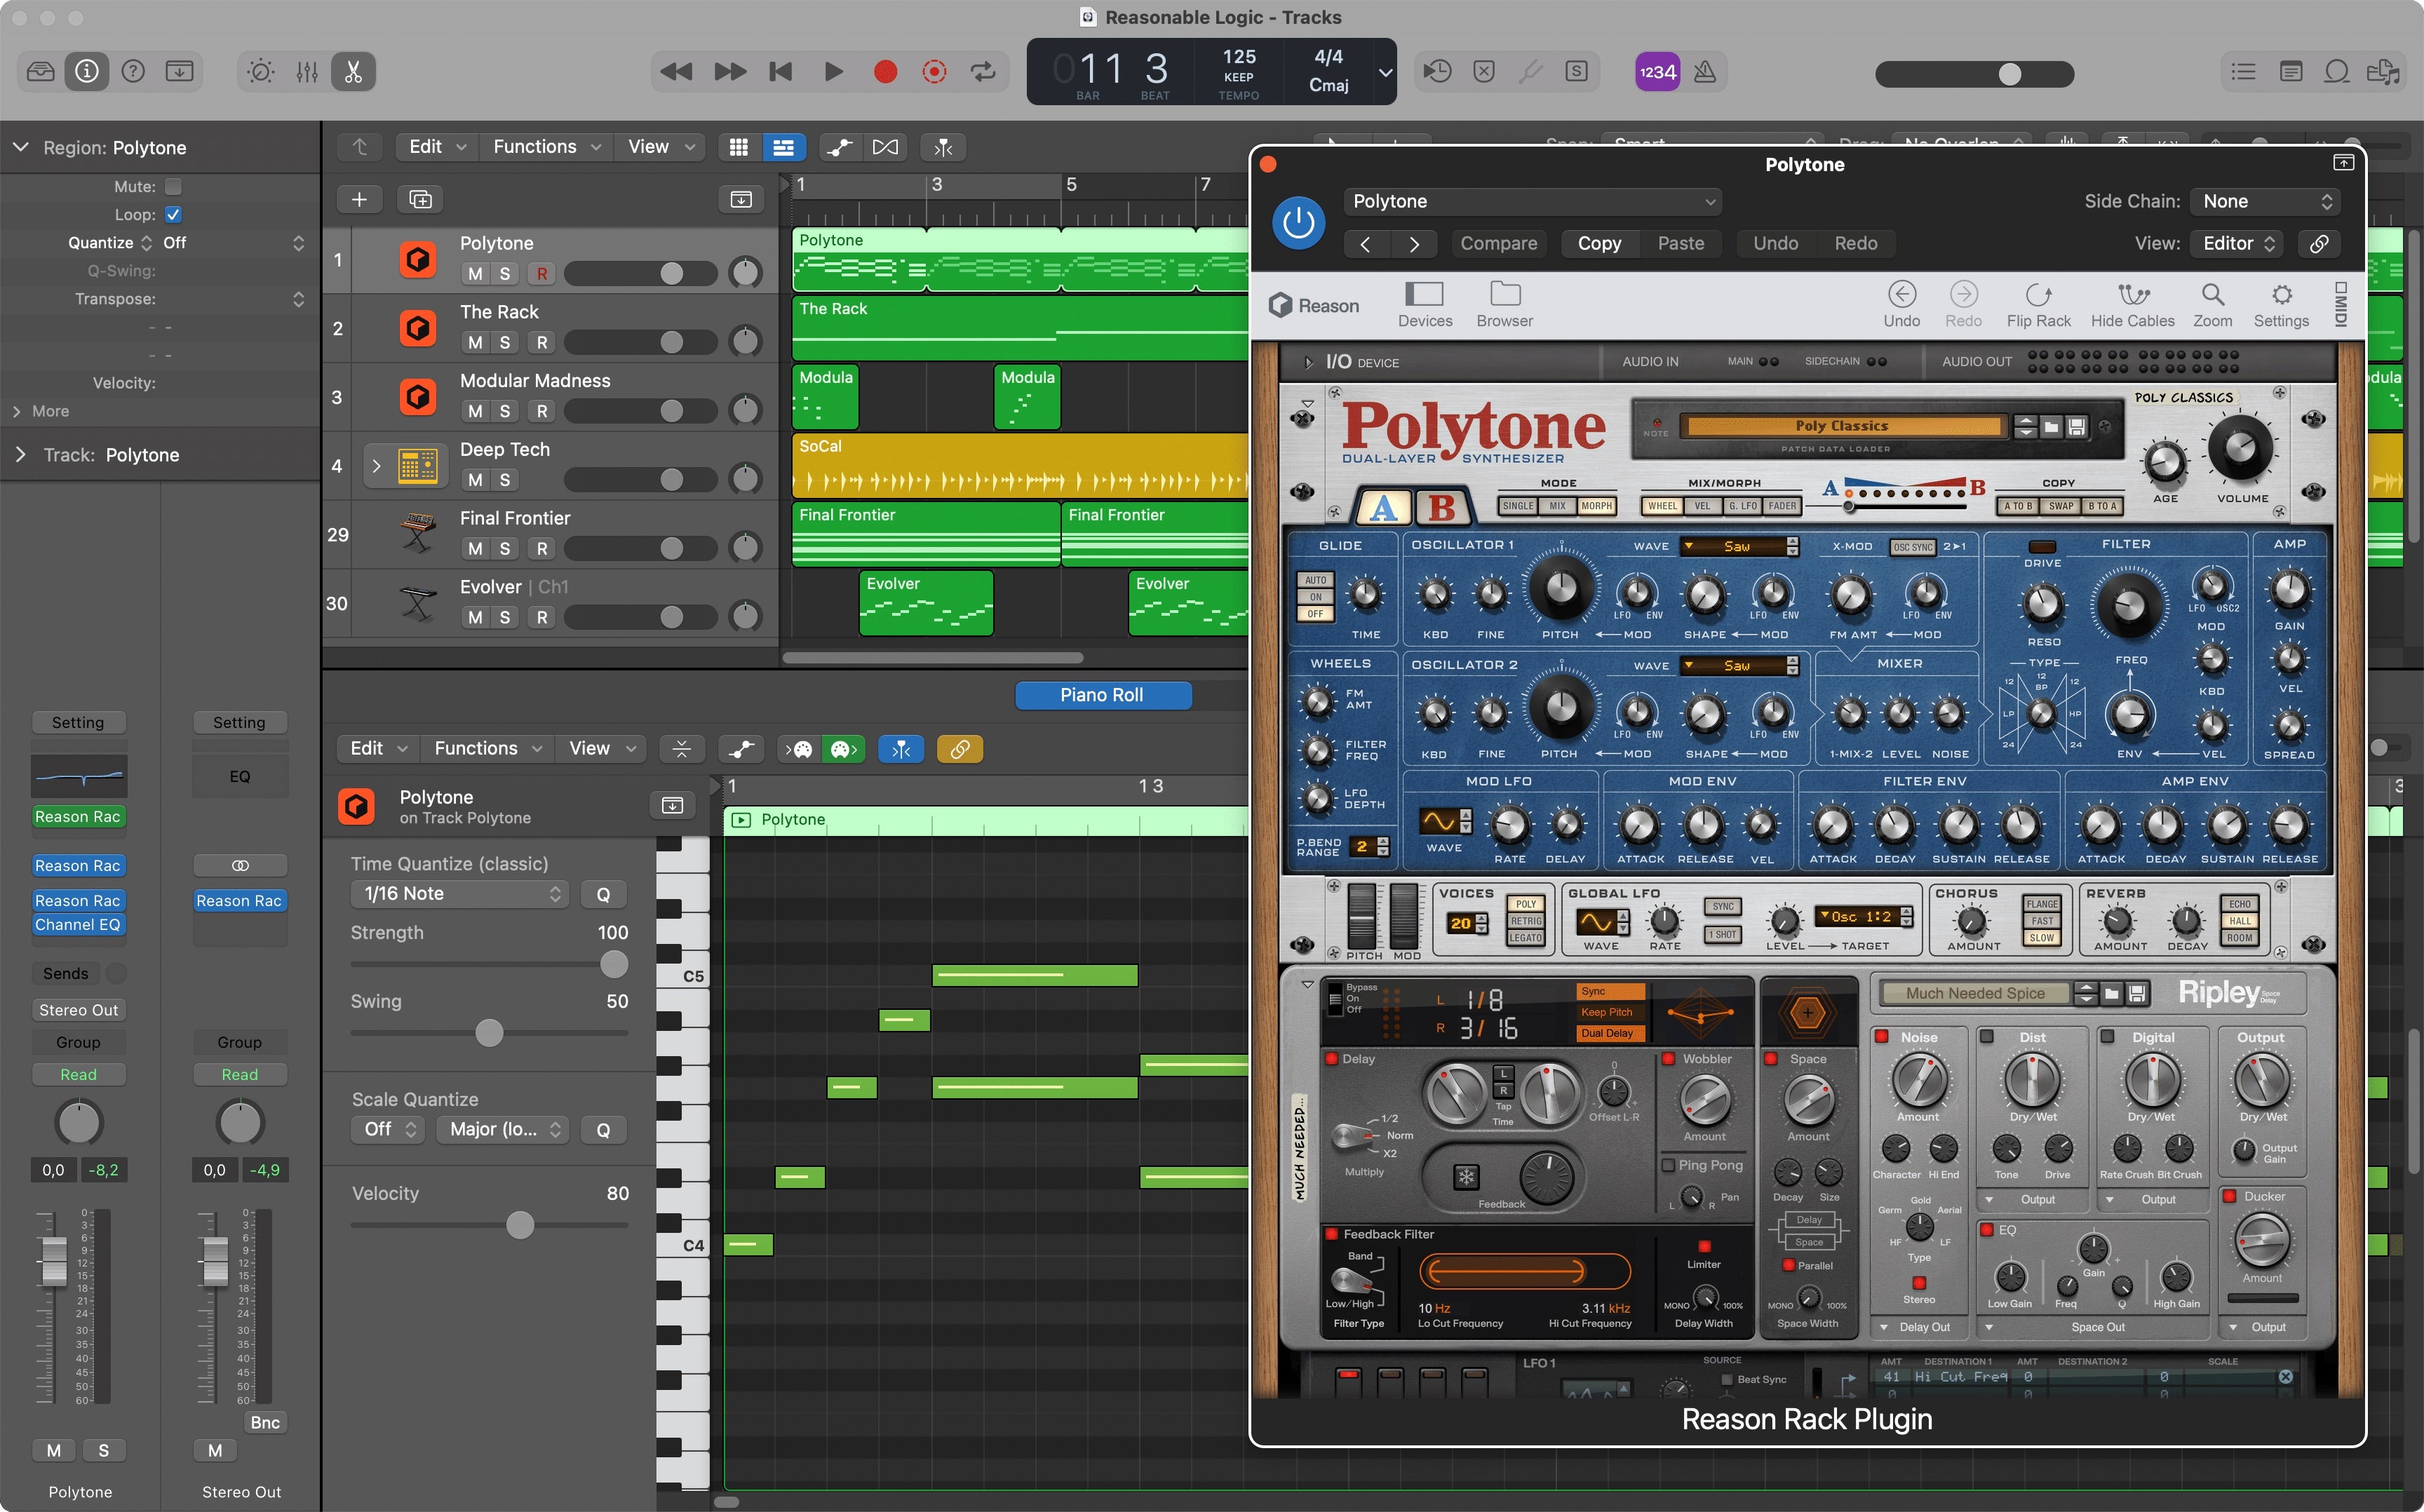2424x1512 pixels.
Task: Mute the Polytone track
Action: pos(475,273)
